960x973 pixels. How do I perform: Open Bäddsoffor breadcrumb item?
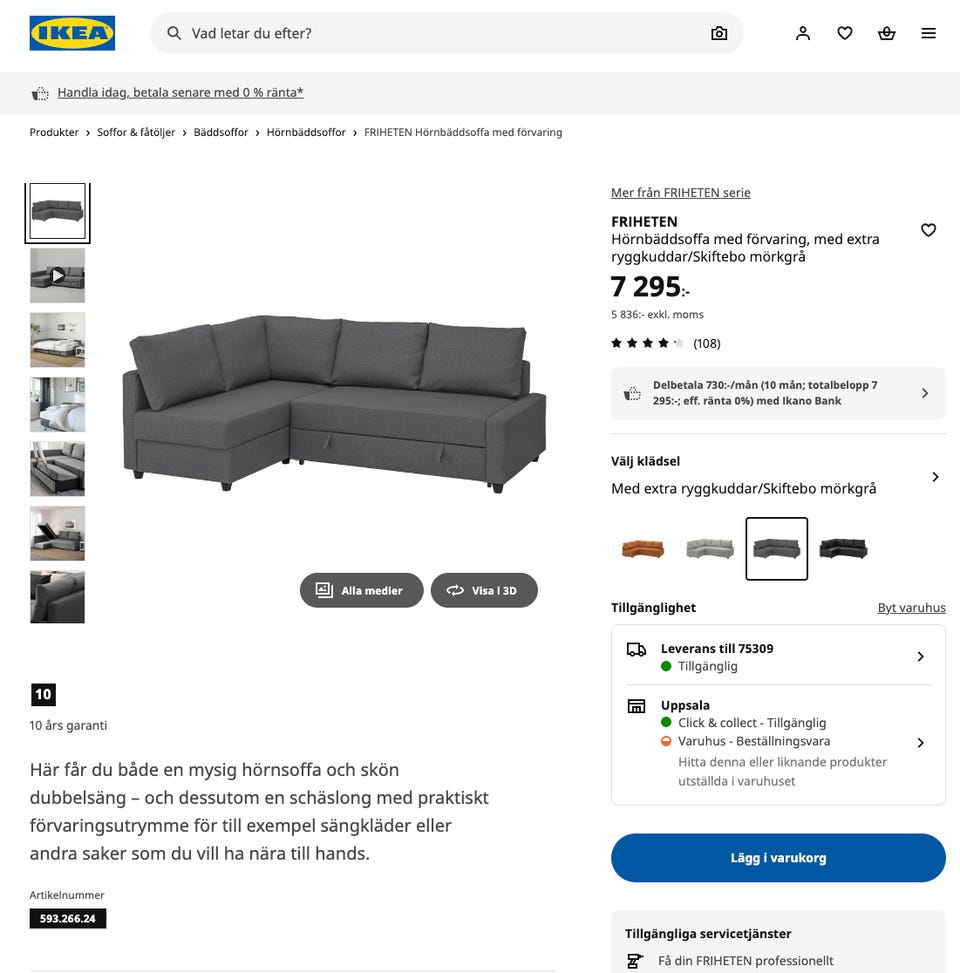pyautogui.click(x=221, y=132)
